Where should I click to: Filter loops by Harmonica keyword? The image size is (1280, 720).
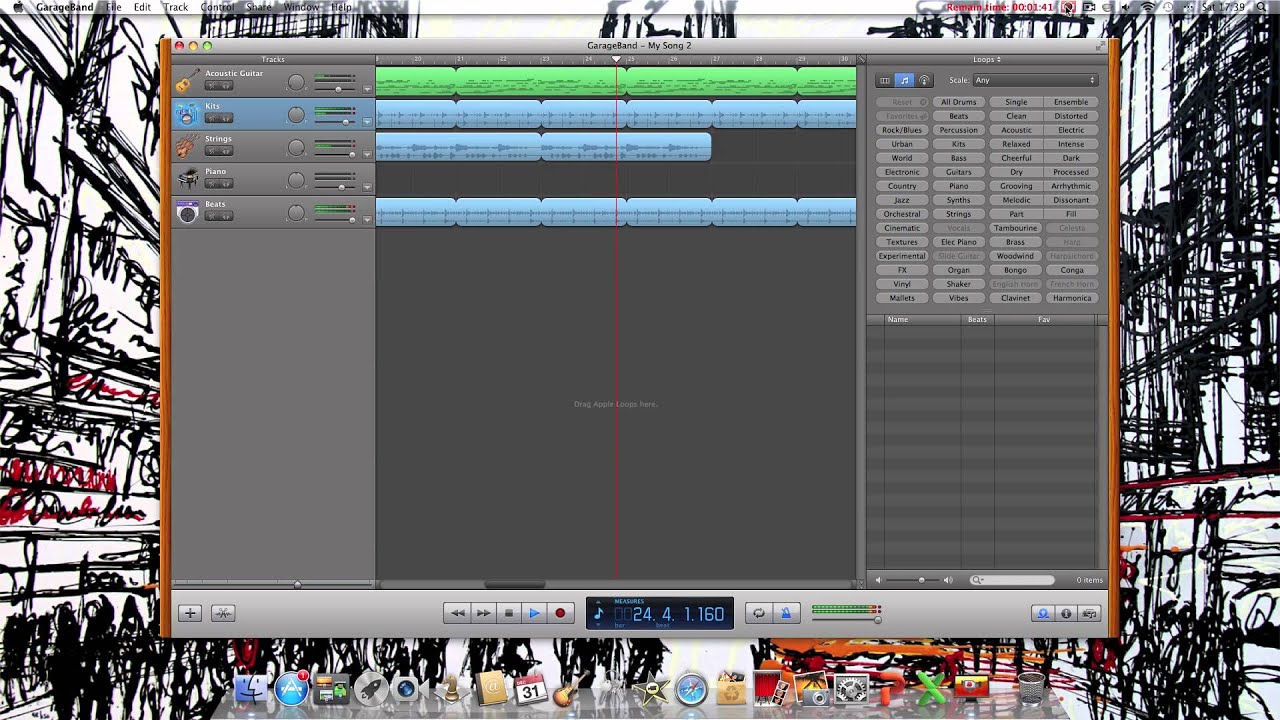tap(1072, 298)
